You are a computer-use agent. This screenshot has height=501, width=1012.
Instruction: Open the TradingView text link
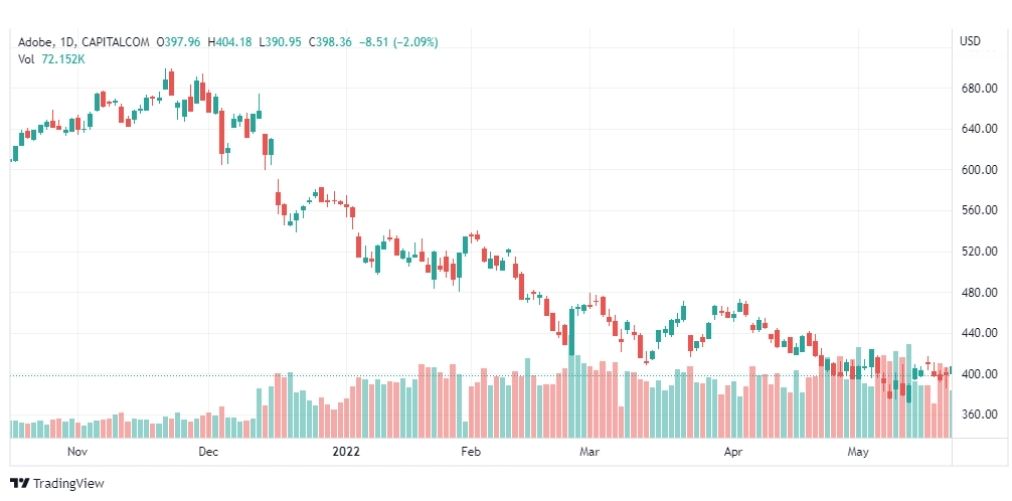[x=68, y=483]
